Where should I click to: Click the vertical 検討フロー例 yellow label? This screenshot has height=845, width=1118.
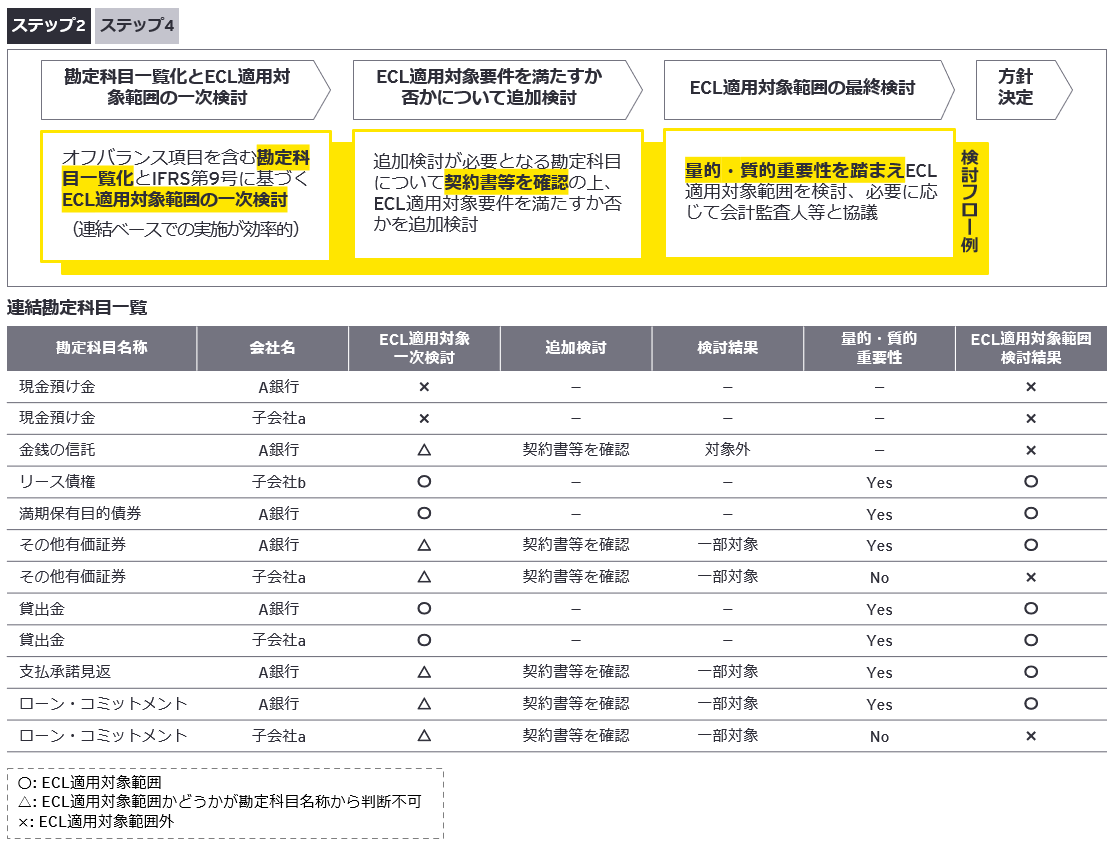tap(969, 201)
